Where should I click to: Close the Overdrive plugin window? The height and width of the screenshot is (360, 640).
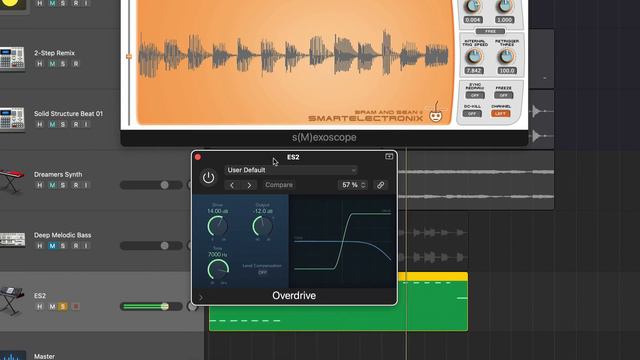click(198, 157)
